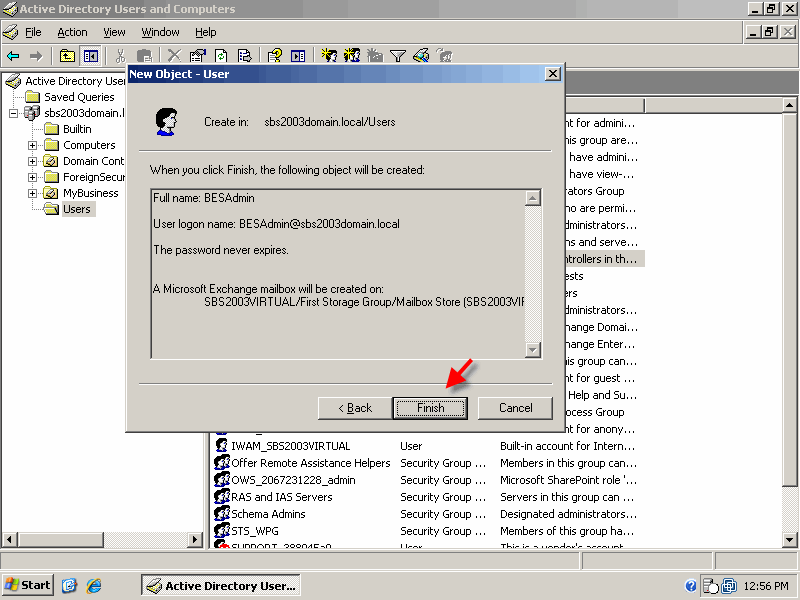Select the Users folder in the tree
800x600 pixels.
coord(77,209)
